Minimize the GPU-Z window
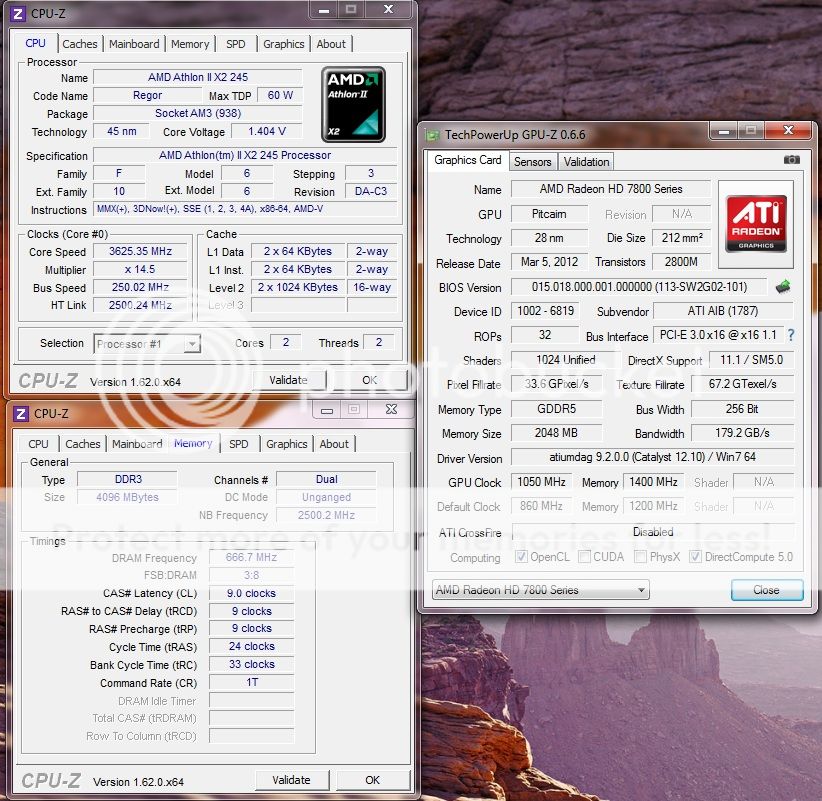 click(724, 131)
